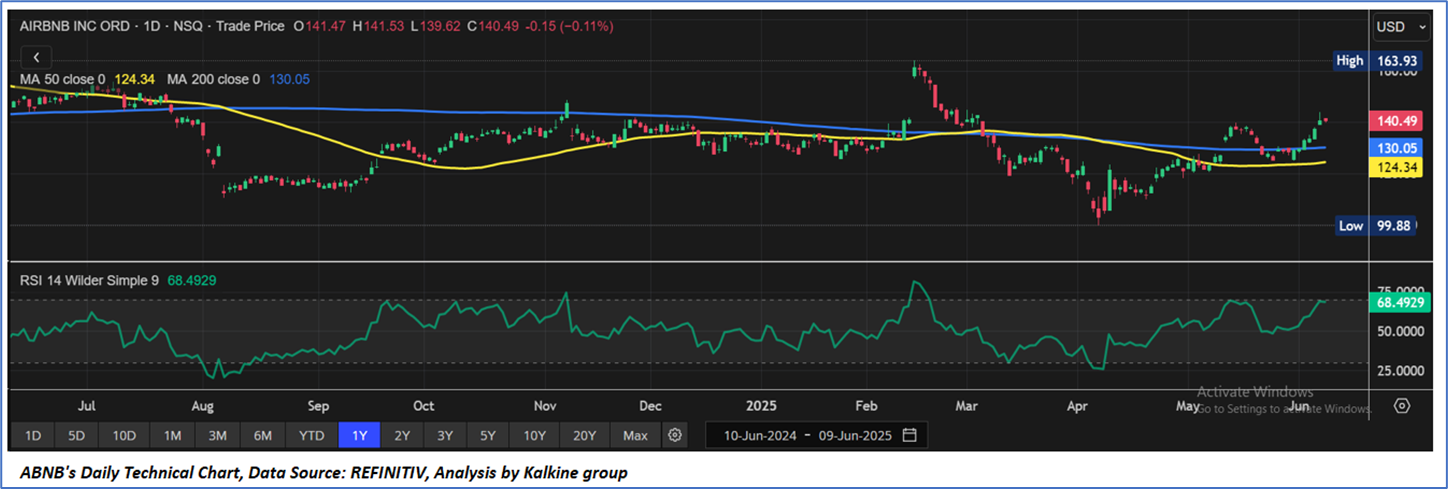The width and height of the screenshot is (1448, 489).
Task: Select the 1Y time range
Action: (x=359, y=435)
